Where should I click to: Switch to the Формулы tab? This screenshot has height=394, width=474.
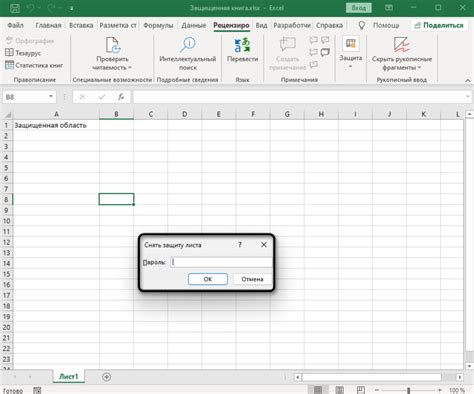158,25
